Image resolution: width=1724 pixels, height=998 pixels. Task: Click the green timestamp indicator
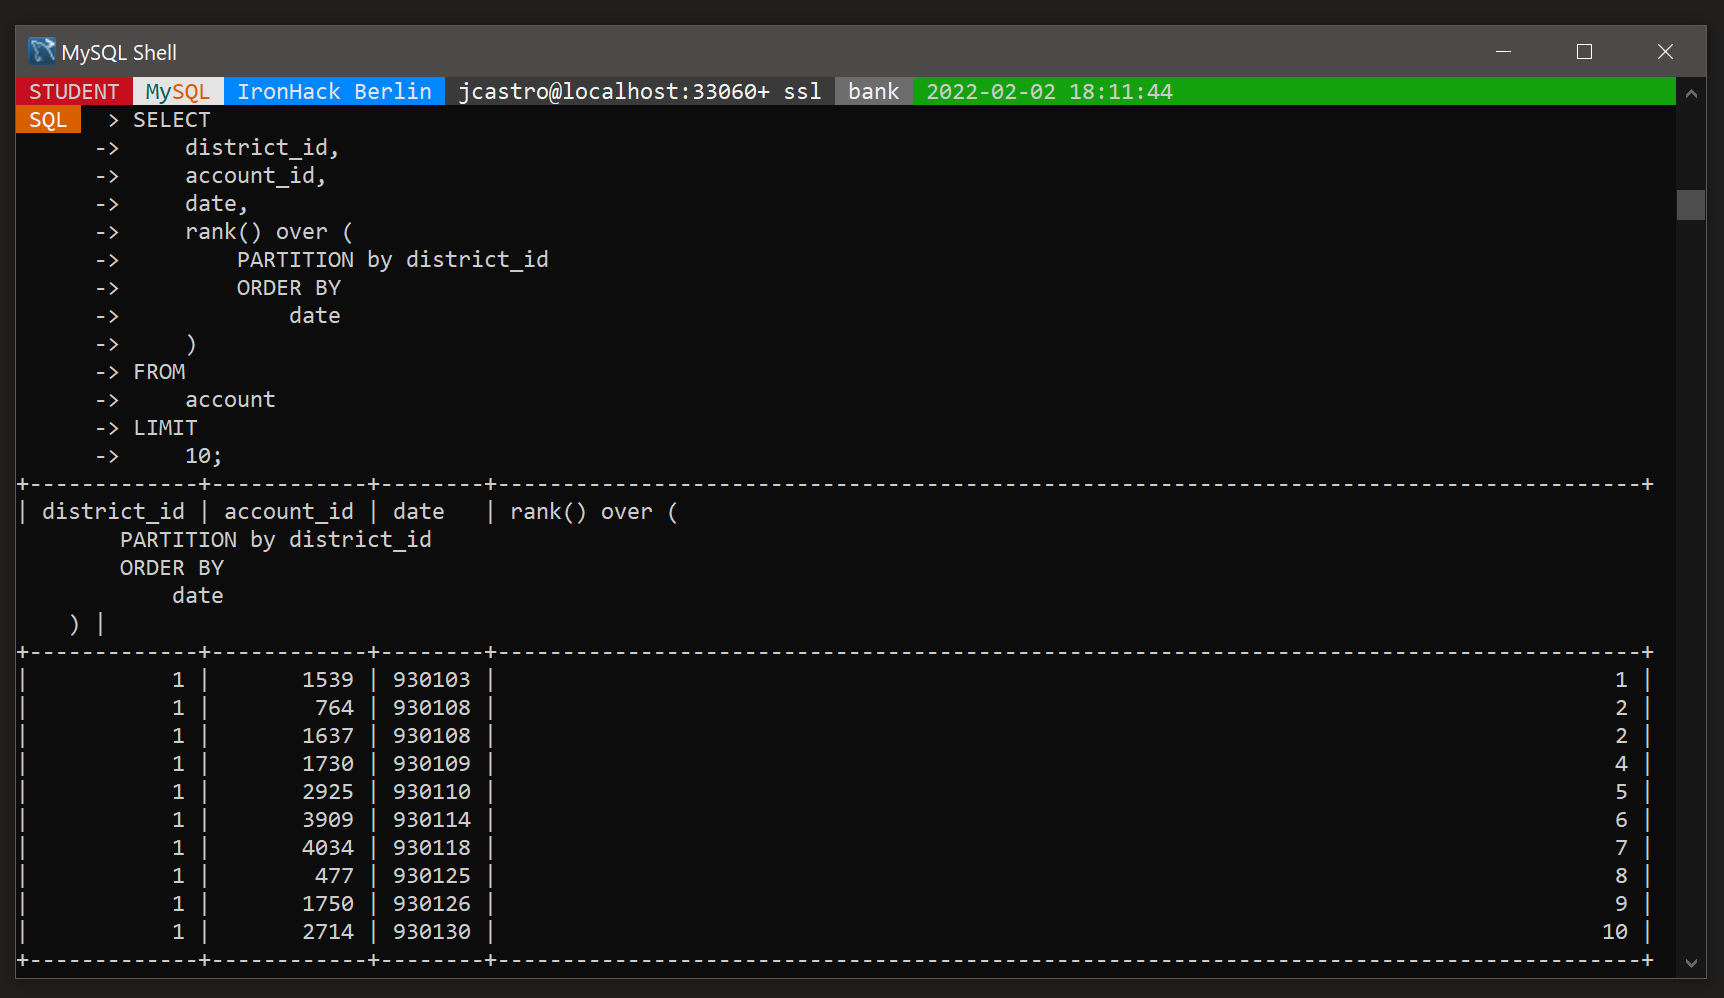[1048, 90]
